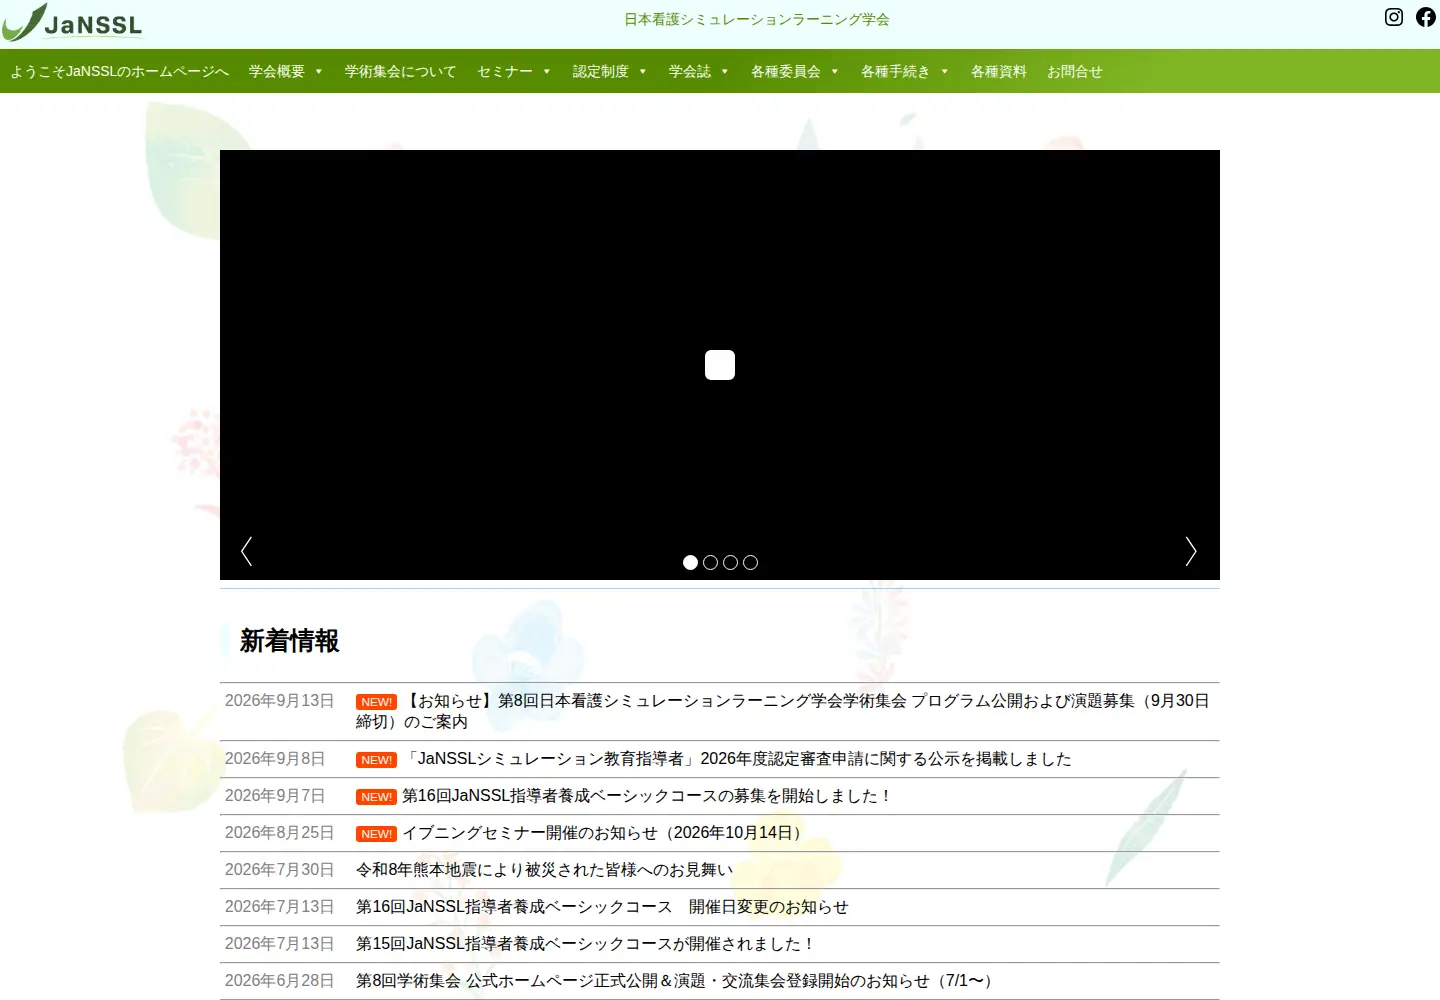Open イブニングセミナー開催のお知らせ link
The height and width of the screenshot is (1000, 1440).
(606, 833)
